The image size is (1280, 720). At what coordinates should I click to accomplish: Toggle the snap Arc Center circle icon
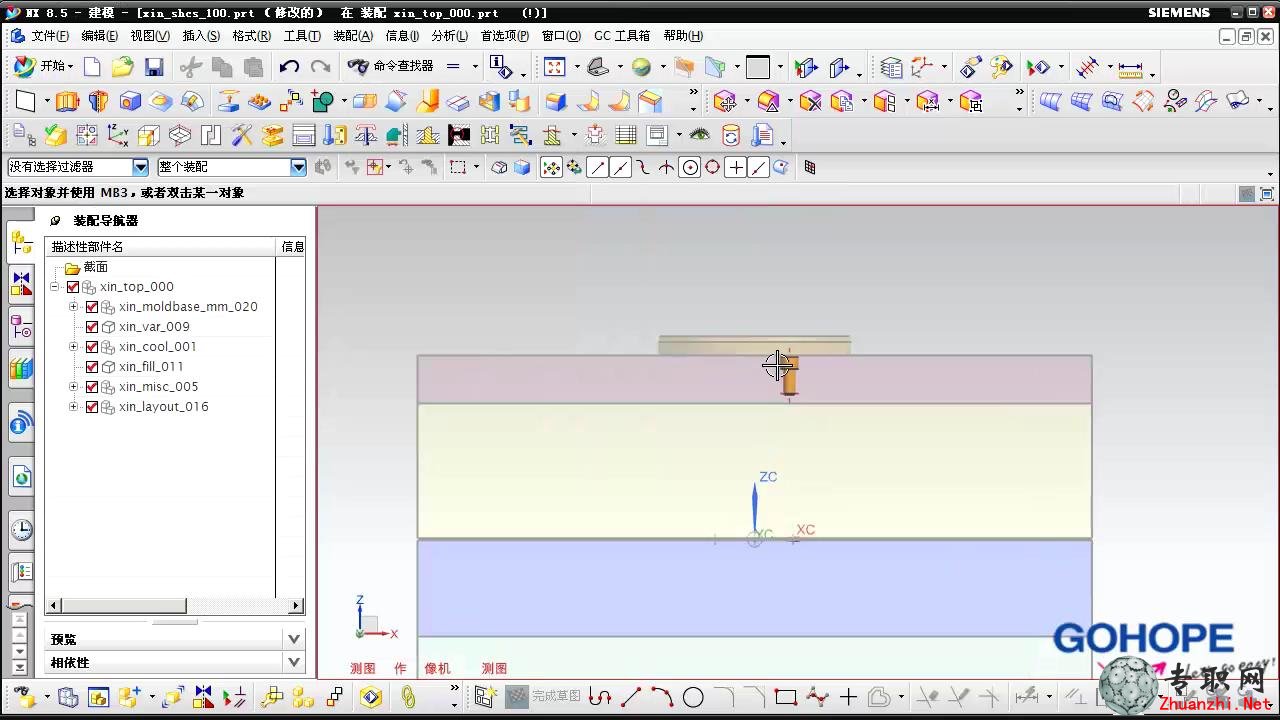[690, 168]
